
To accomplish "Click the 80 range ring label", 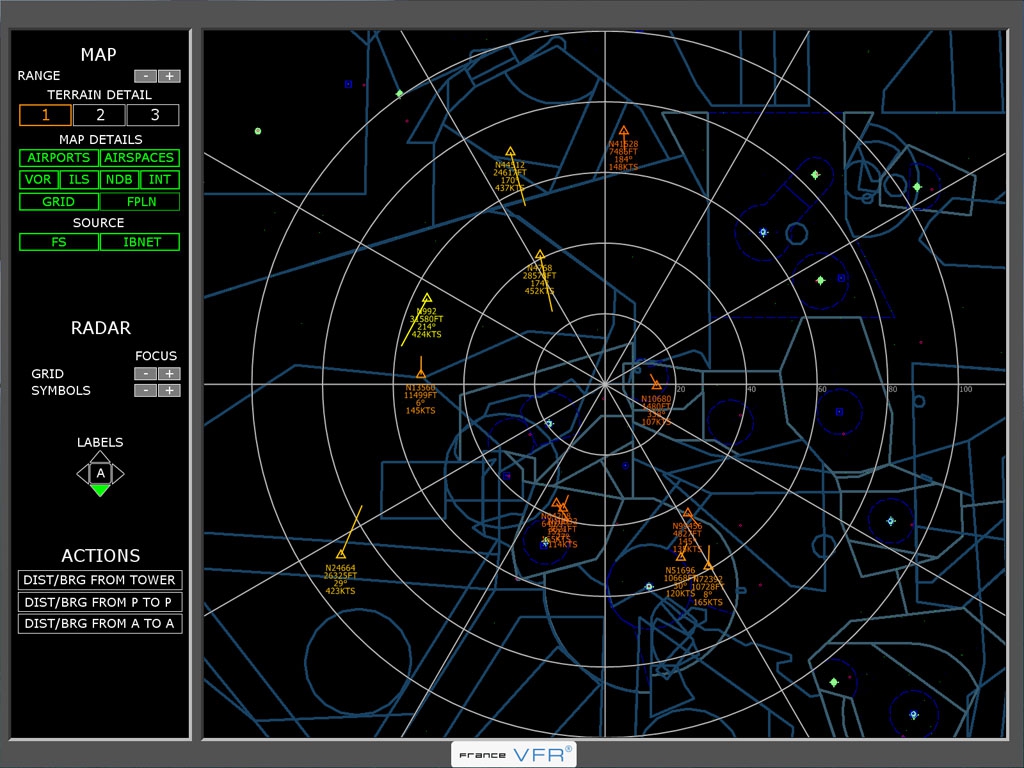I will click(x=892, y=389).
